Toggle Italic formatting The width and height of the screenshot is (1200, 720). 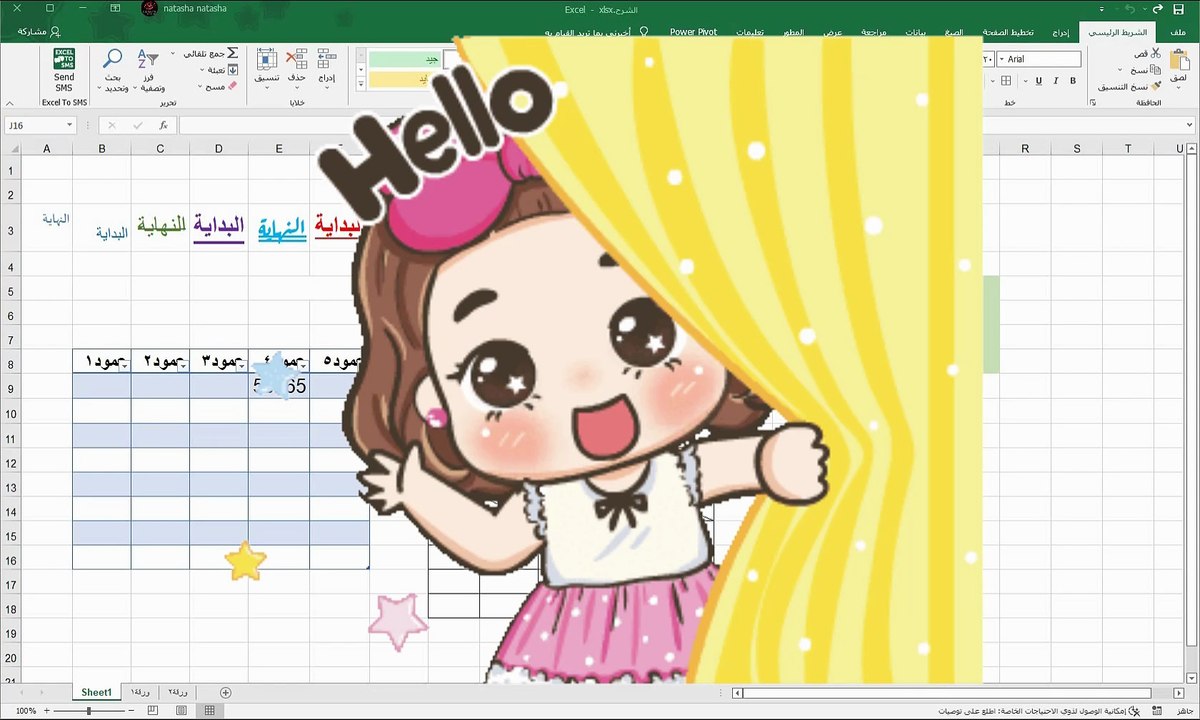pyautogui.click(x=1056, y=81)
